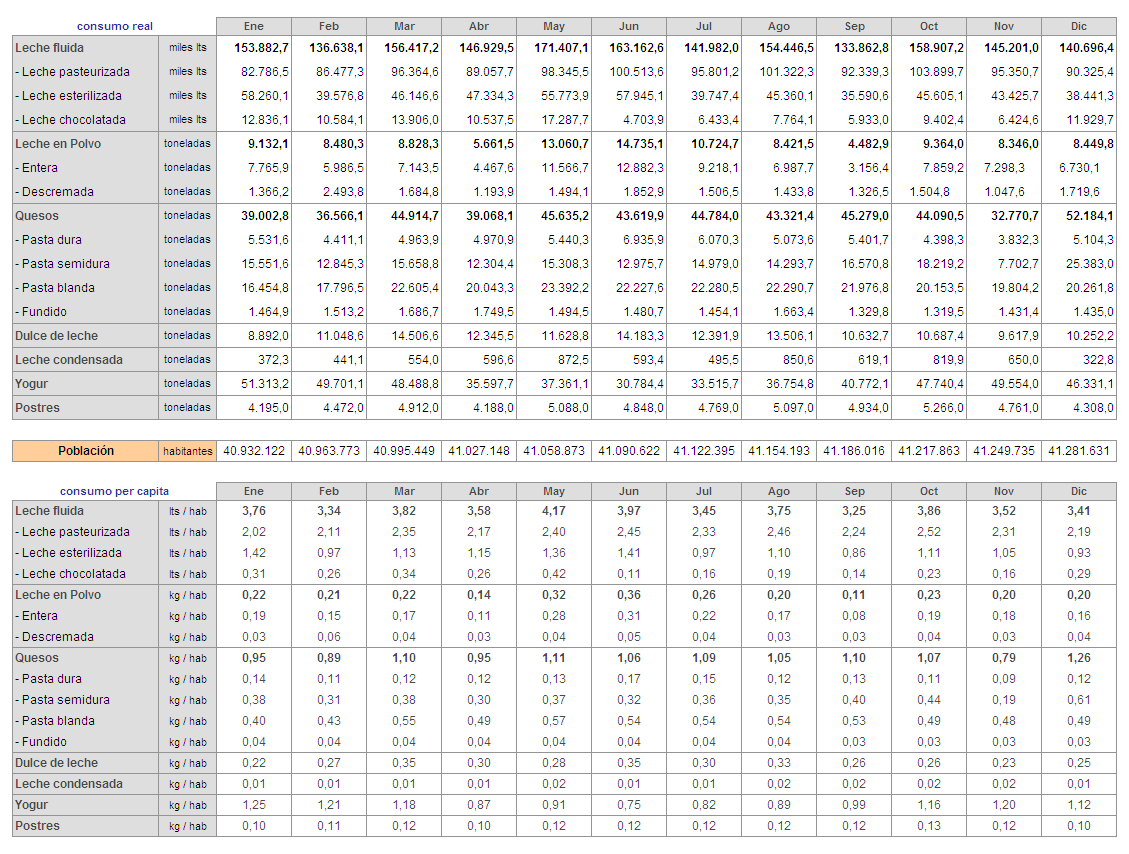Click per capita Pasta semidura value 0,61
The image size is (1129, 854).
(x=1079, y=700)
